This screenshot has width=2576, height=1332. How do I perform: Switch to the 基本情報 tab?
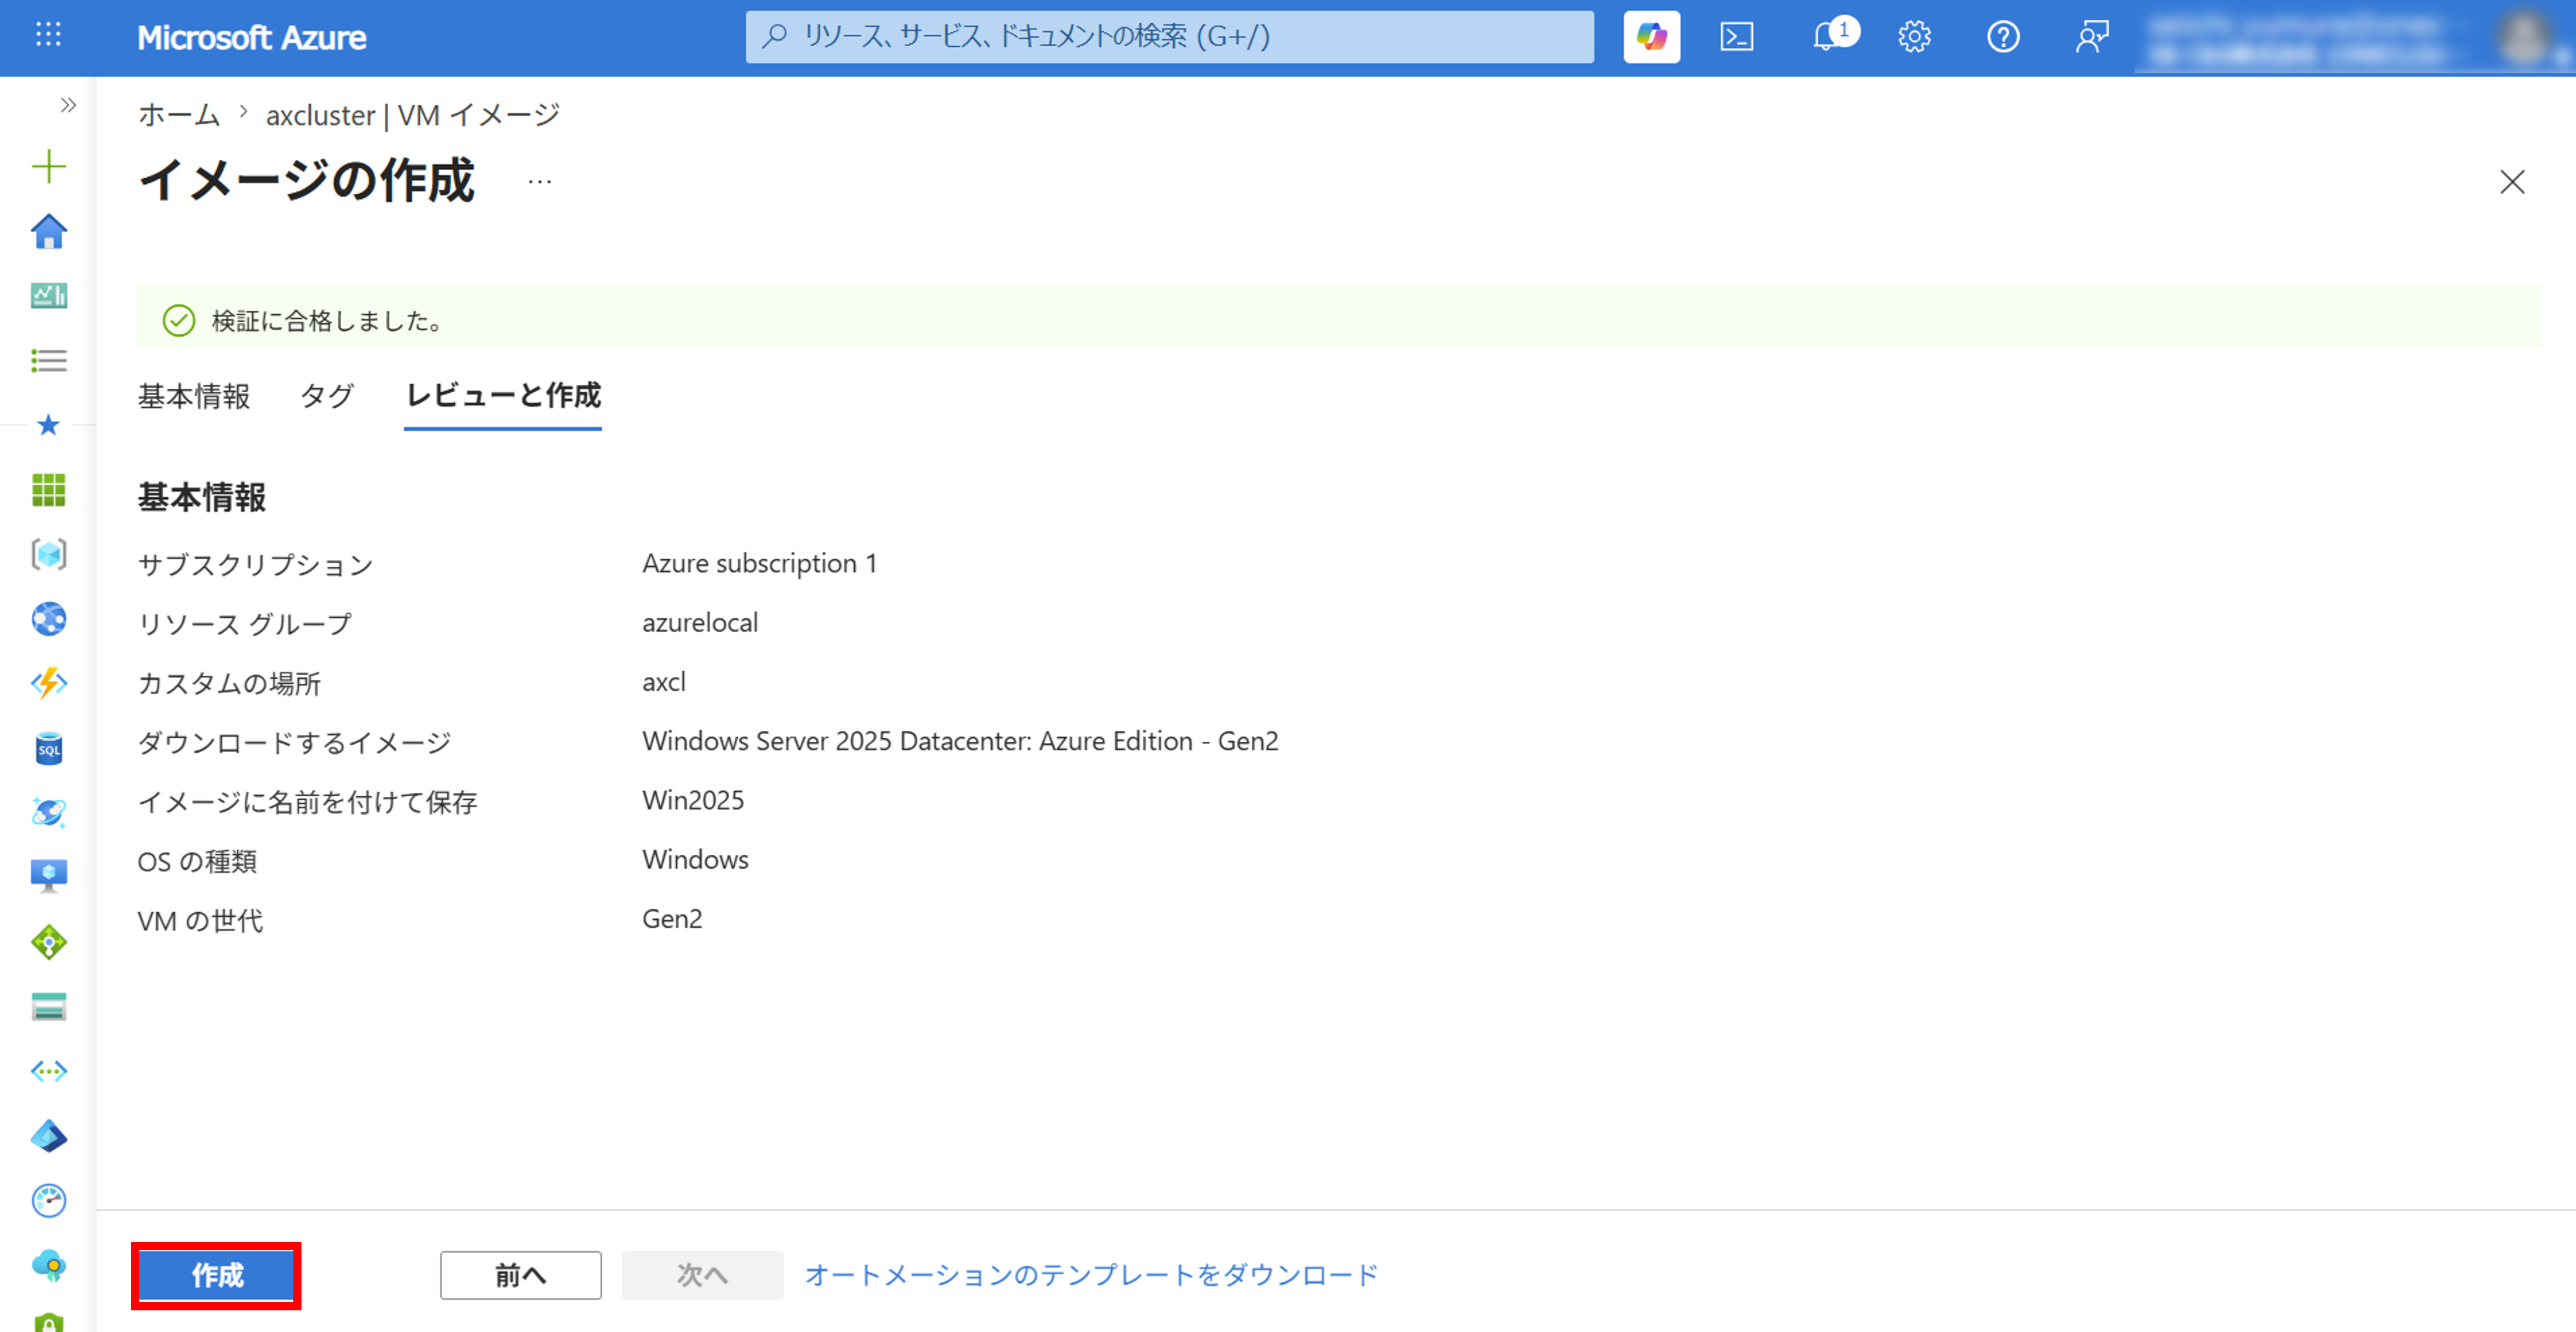(194, 396)
